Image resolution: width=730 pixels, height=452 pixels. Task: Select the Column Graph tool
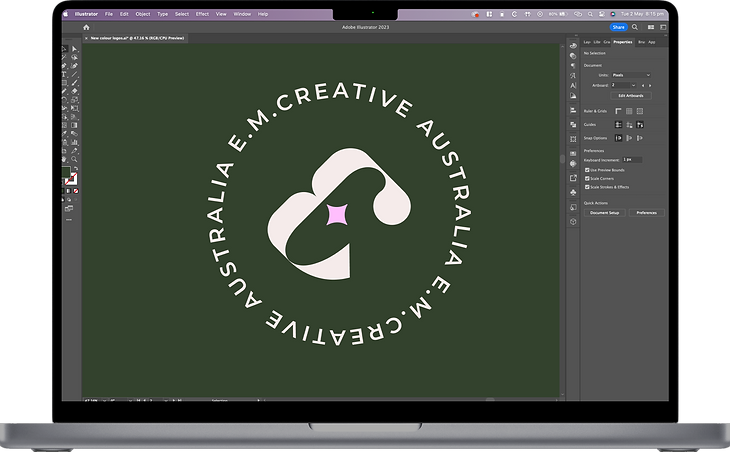74,142
